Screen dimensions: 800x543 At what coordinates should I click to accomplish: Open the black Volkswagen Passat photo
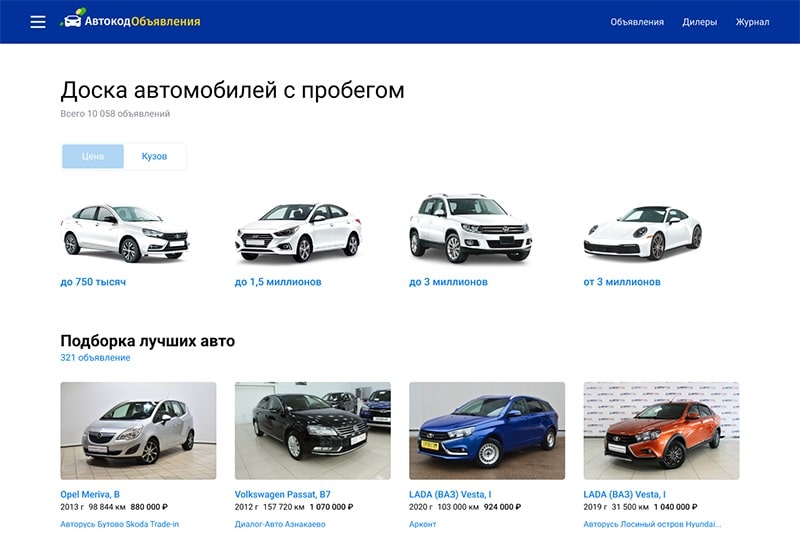point(312,431)
